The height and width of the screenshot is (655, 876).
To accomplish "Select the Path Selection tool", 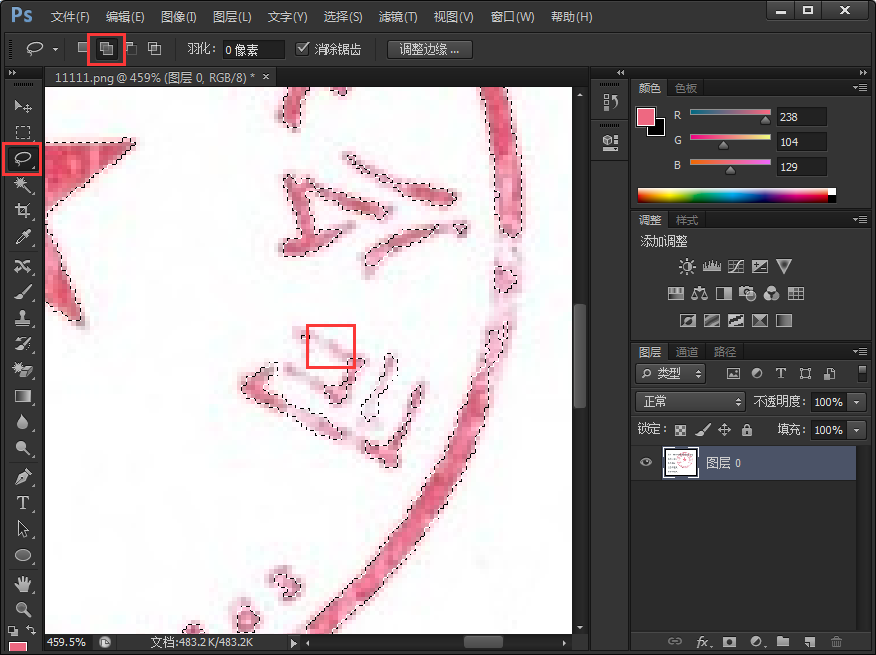I will tap(22, 529).
